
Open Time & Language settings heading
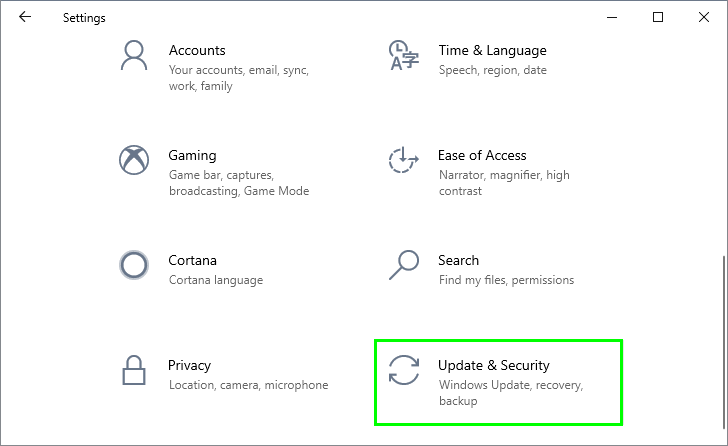[492, 50]
